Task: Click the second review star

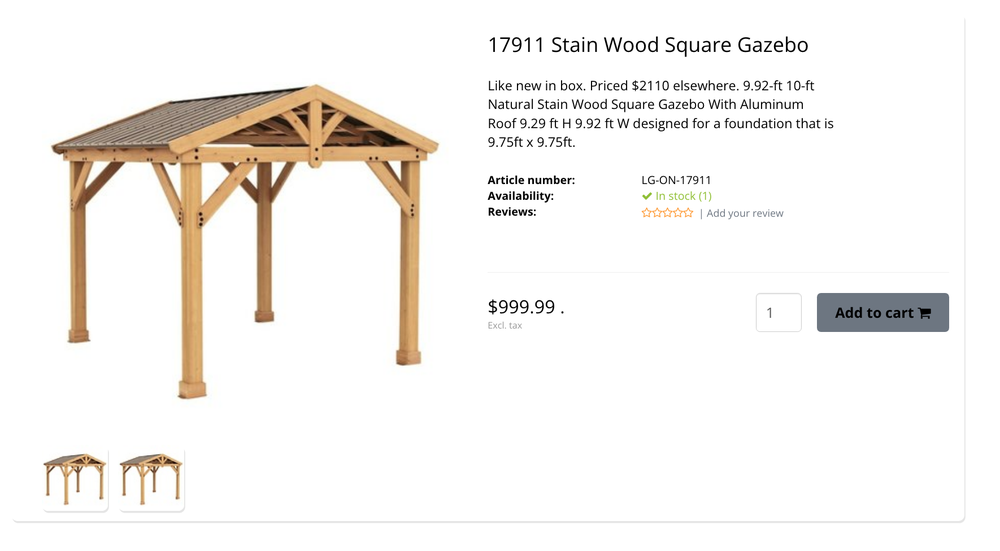Action: pyautogui.click(x=657, y=213)
